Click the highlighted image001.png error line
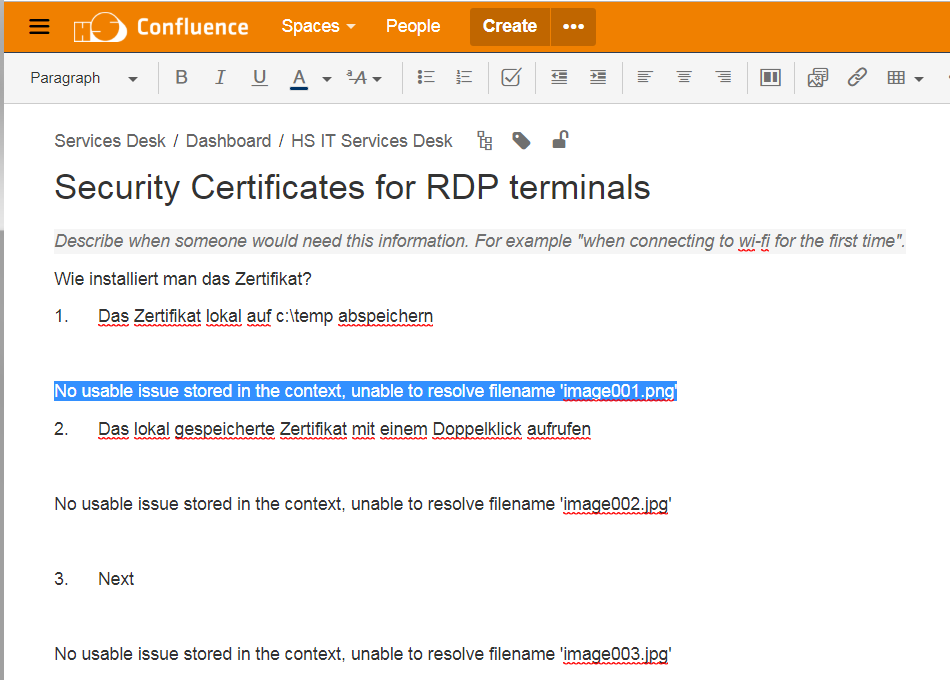The image size is (950, 680). point(365,391)
